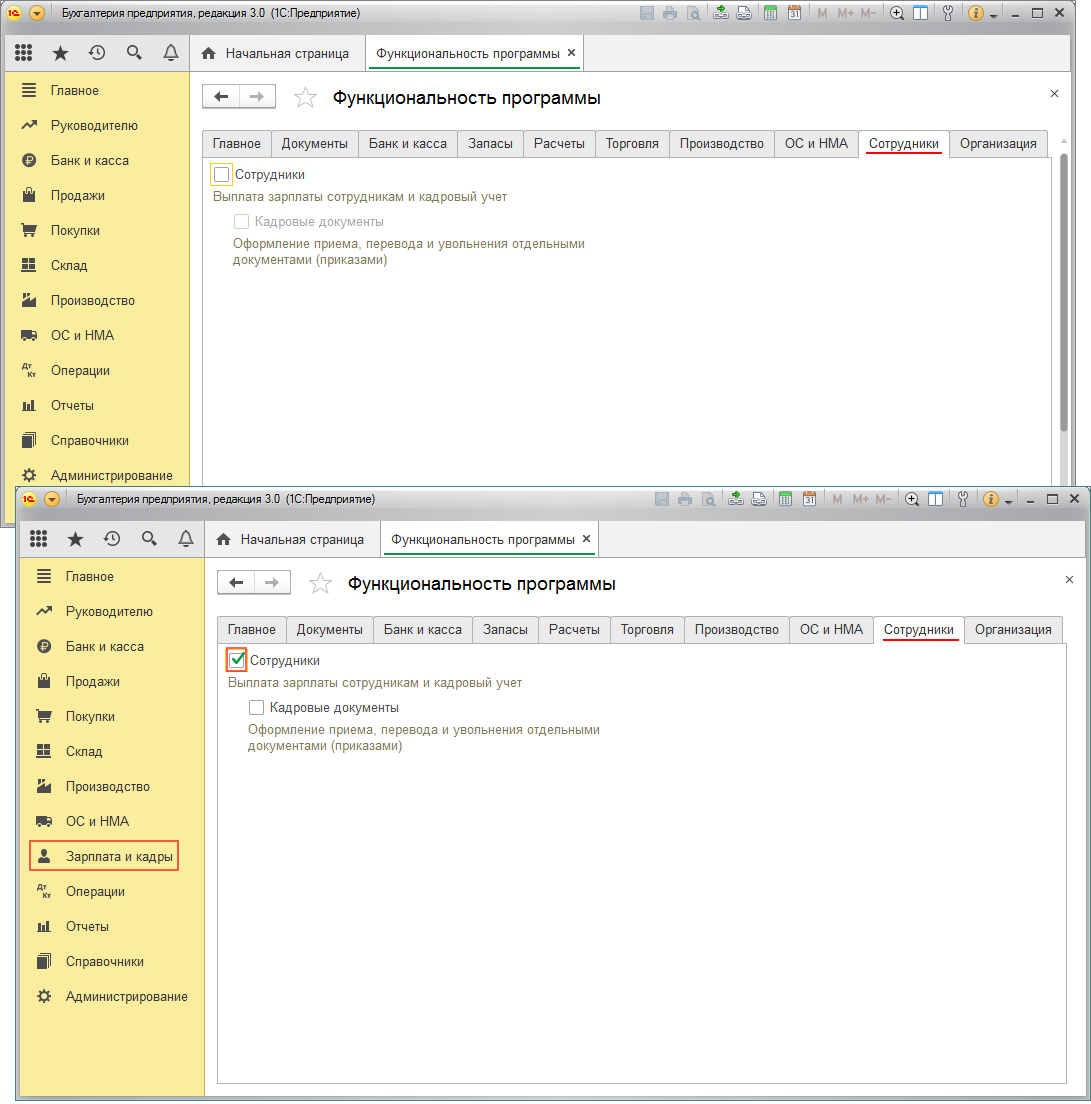Go back with arrow button in back window
The width and height of the screenshot is (1091, 1104).
pyautogui.click(x=221, y=96)
